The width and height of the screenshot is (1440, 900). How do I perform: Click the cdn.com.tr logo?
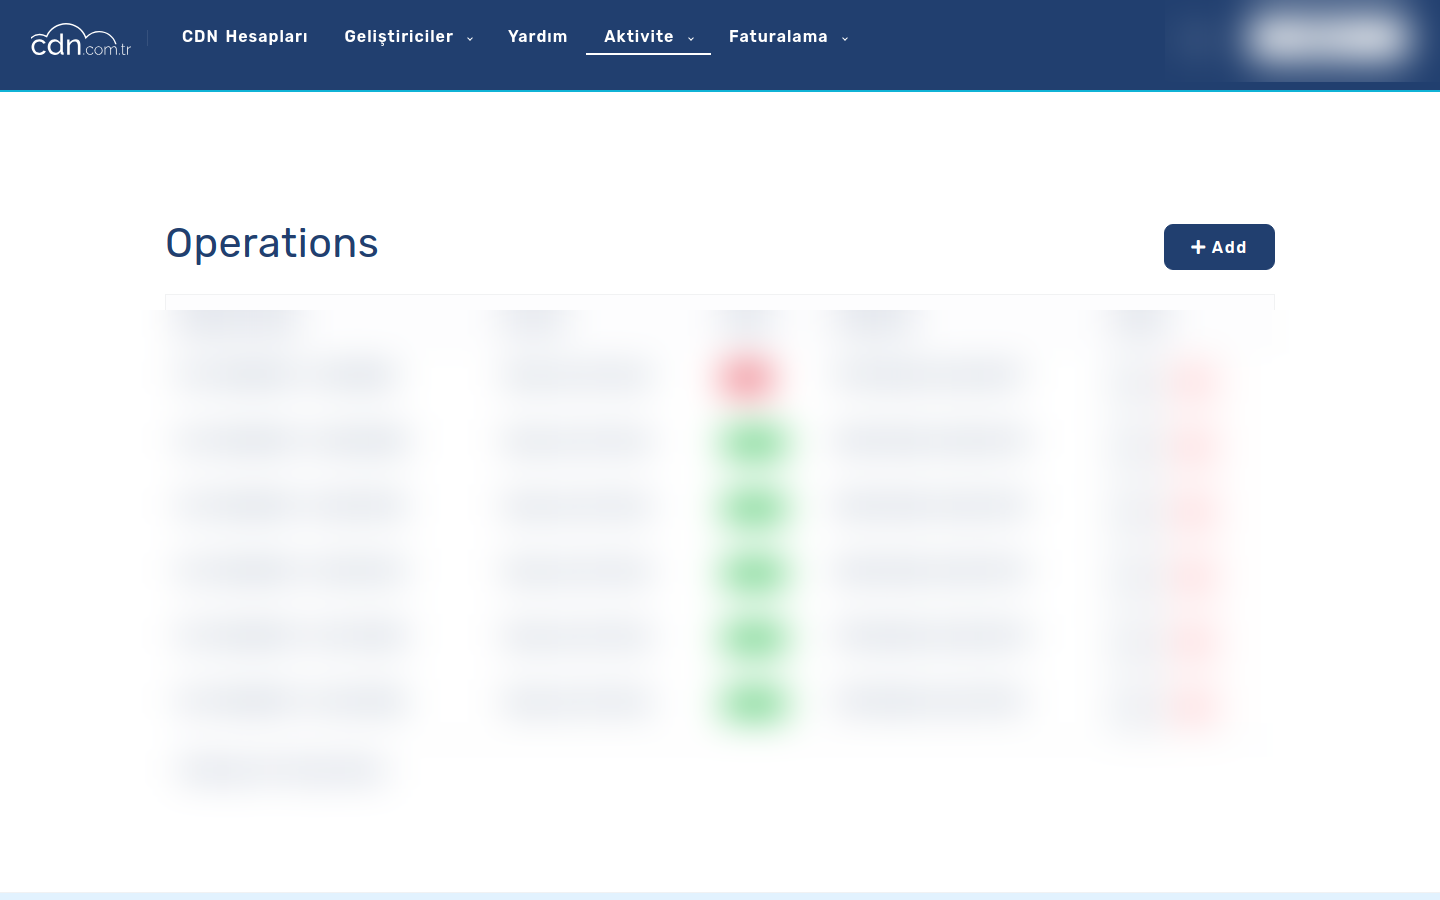(x=80, y=40)
